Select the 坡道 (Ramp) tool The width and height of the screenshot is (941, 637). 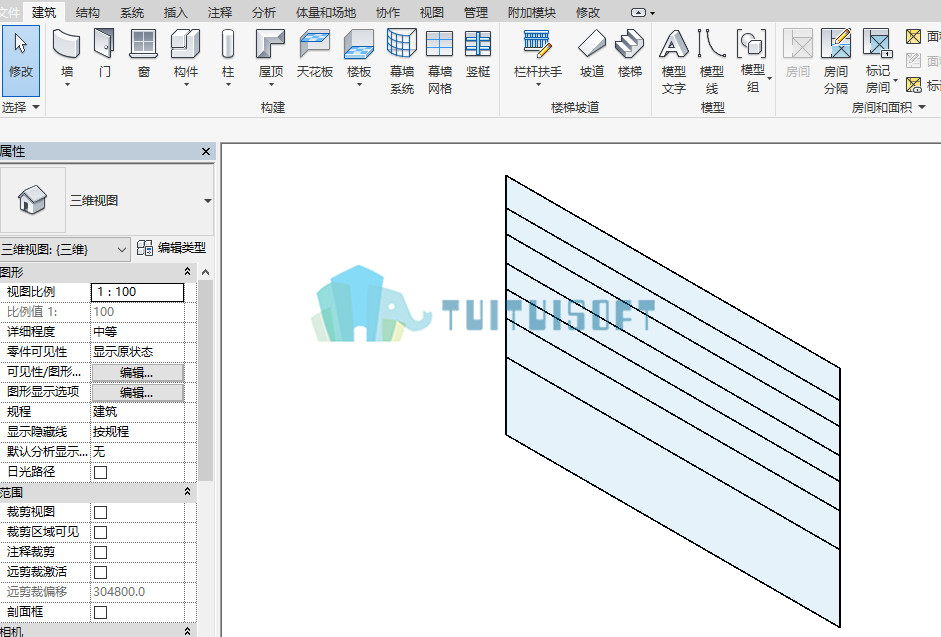coord(592,54)
